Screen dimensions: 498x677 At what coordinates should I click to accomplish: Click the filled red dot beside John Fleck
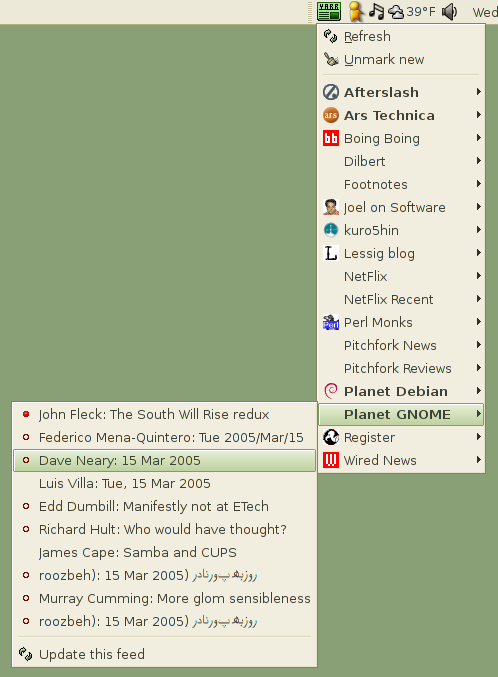coord(26,414)
